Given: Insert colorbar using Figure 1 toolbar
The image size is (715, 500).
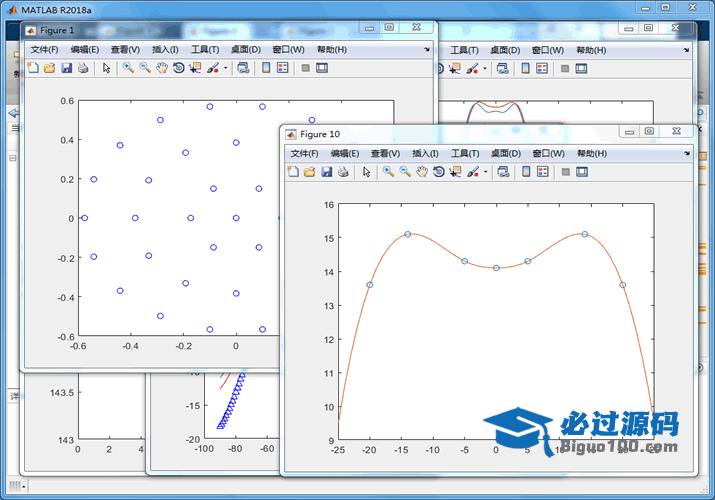Looking at the screenshot, I should point(266,68).
